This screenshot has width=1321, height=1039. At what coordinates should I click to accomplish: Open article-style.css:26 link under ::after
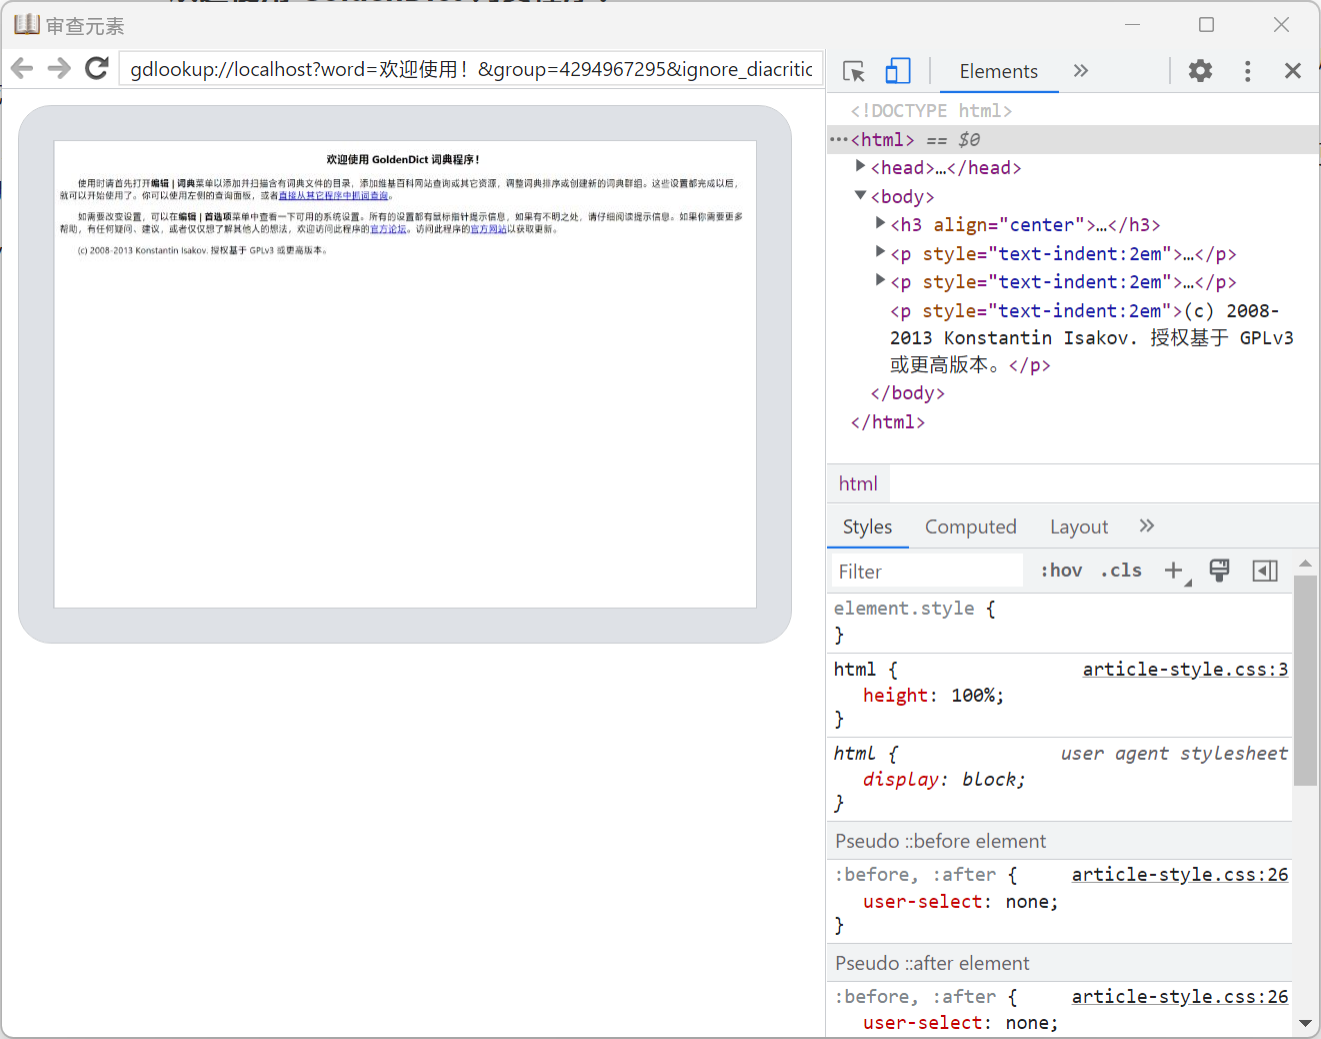pyautogui.click(x=1180, y=996)
